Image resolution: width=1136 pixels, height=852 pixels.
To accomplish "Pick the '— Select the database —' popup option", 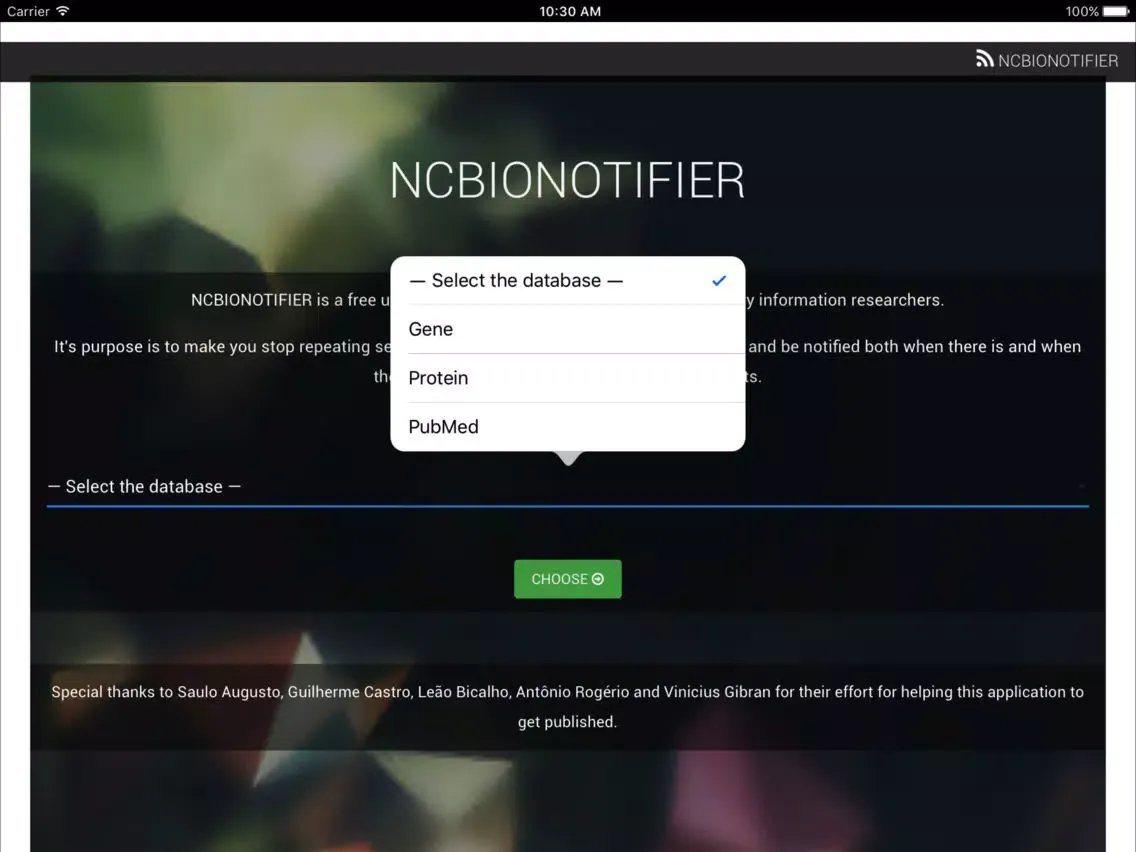I will pyautogui.click(x=567, y=280).
